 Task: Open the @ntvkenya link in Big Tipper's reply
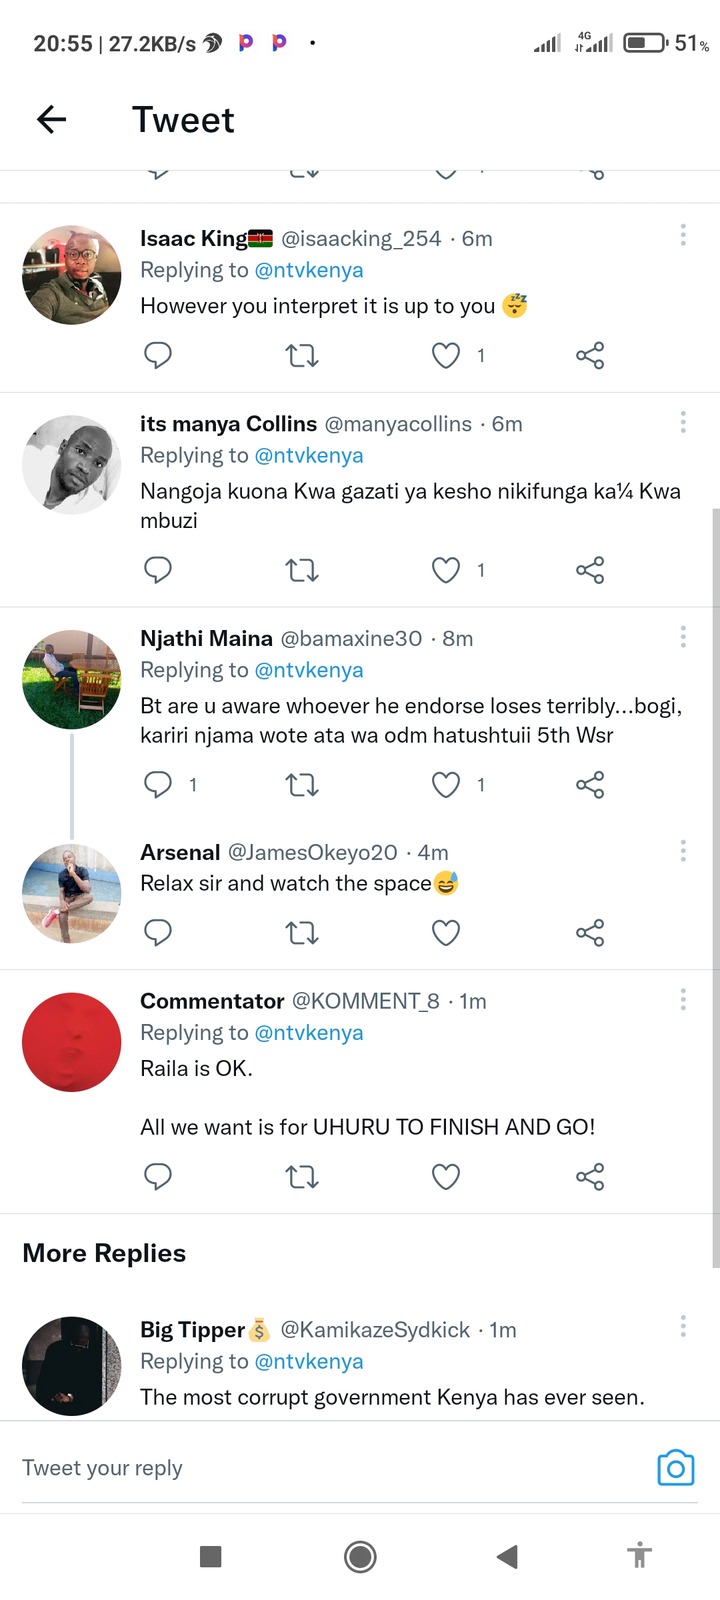[x=309, y=1361]
